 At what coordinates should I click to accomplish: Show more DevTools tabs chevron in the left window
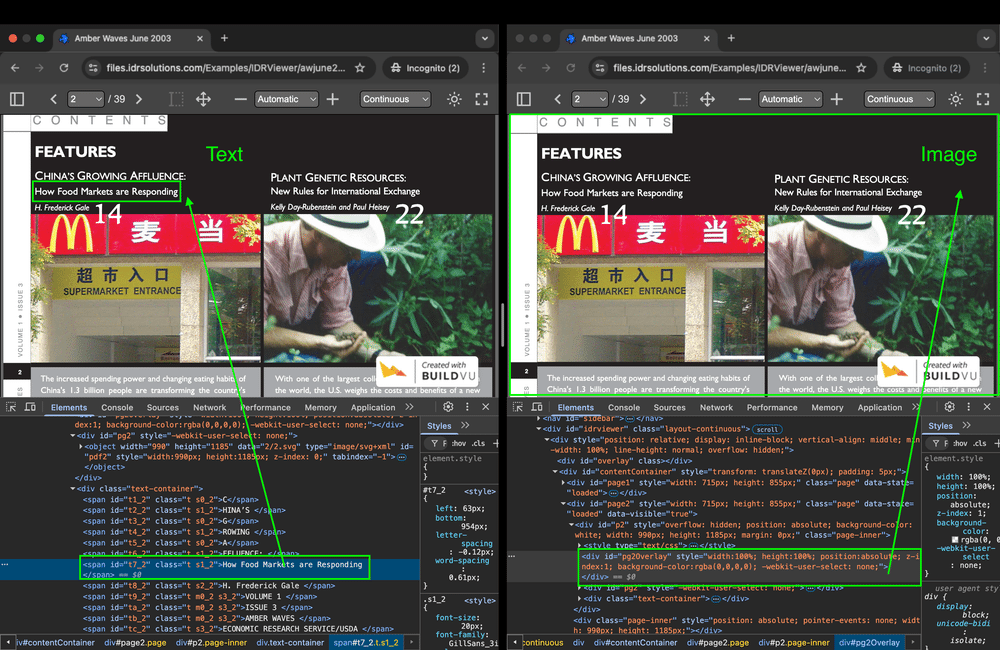[409, 407]
